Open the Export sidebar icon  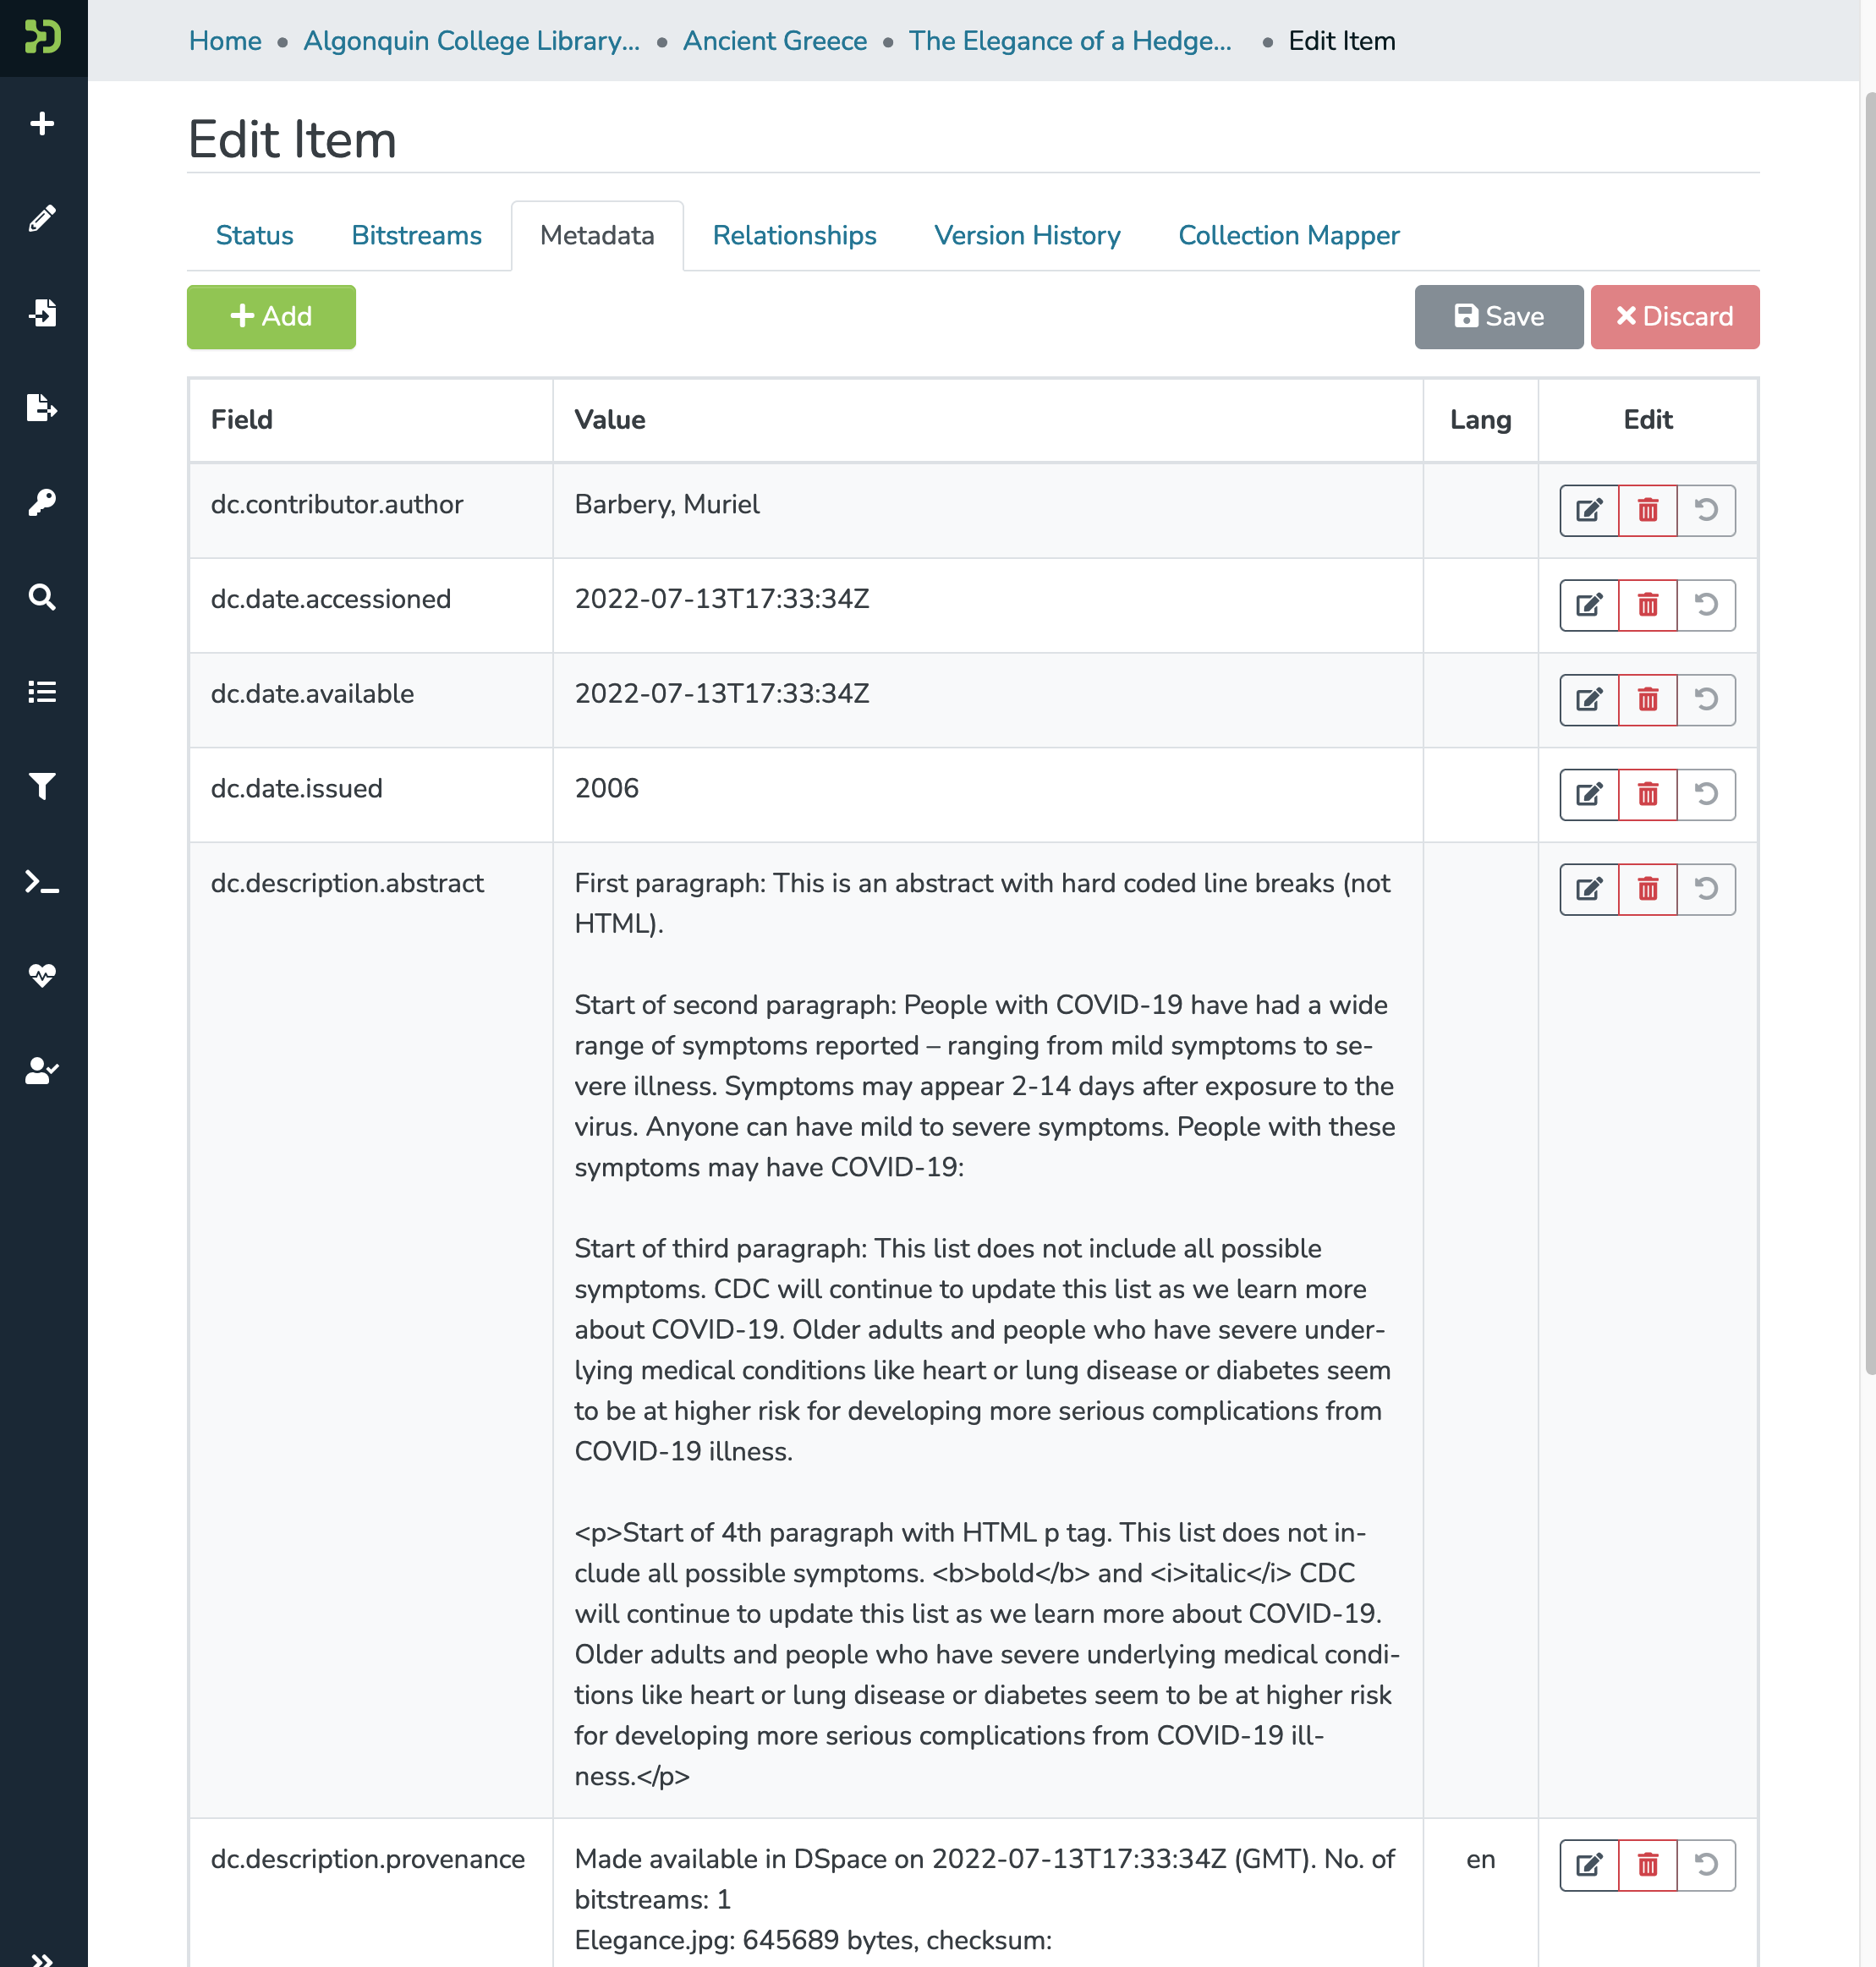click(42, 408)
